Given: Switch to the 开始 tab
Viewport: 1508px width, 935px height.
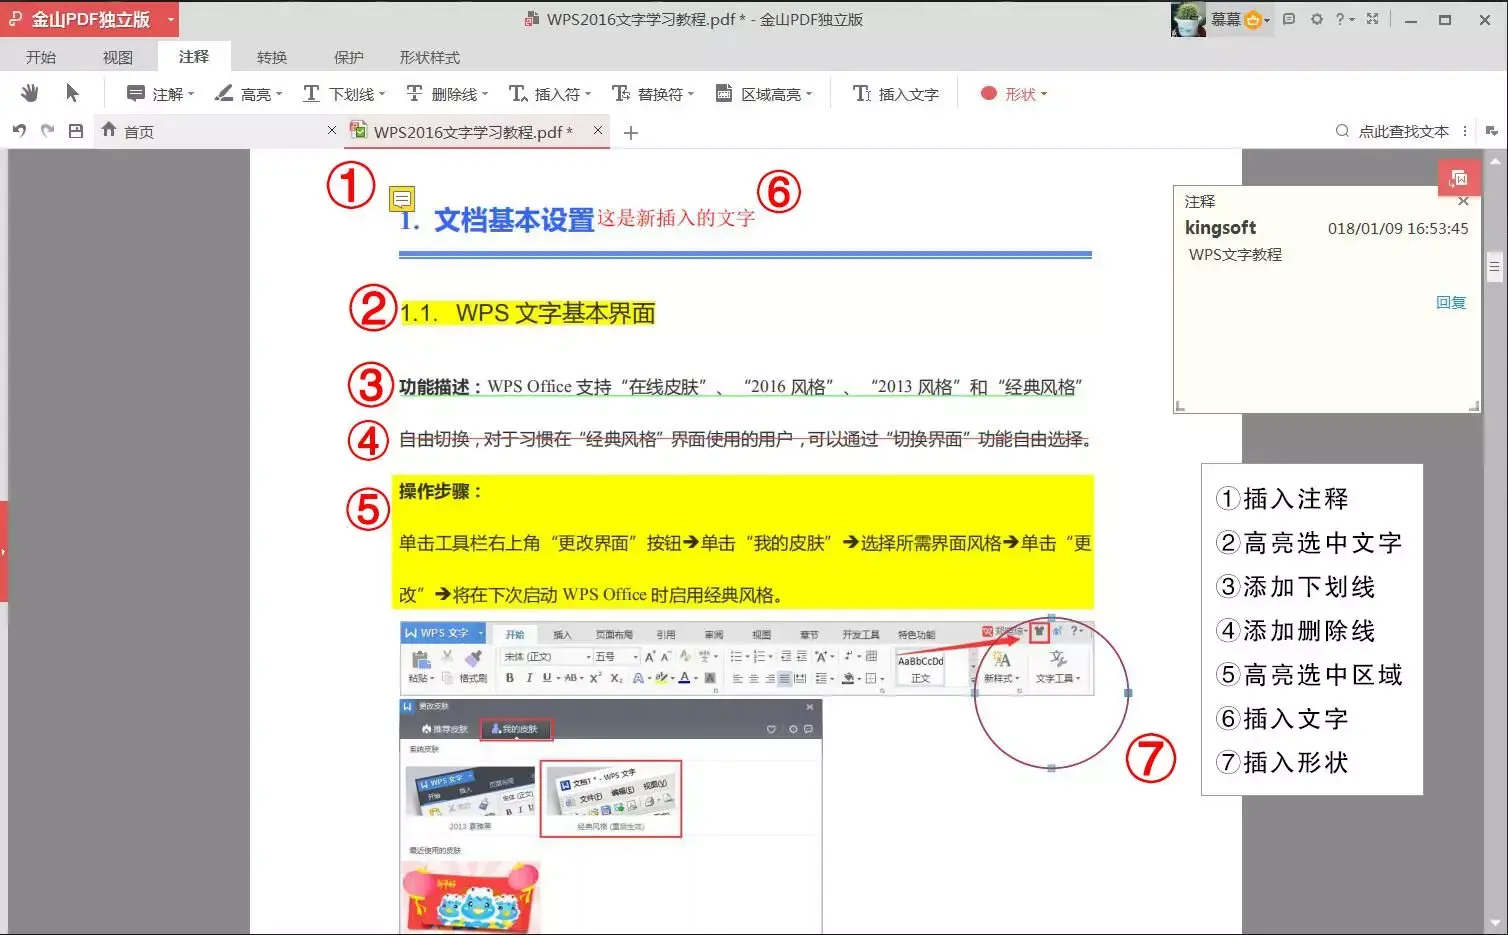Looking at the screenshot, I should (41, 57).
